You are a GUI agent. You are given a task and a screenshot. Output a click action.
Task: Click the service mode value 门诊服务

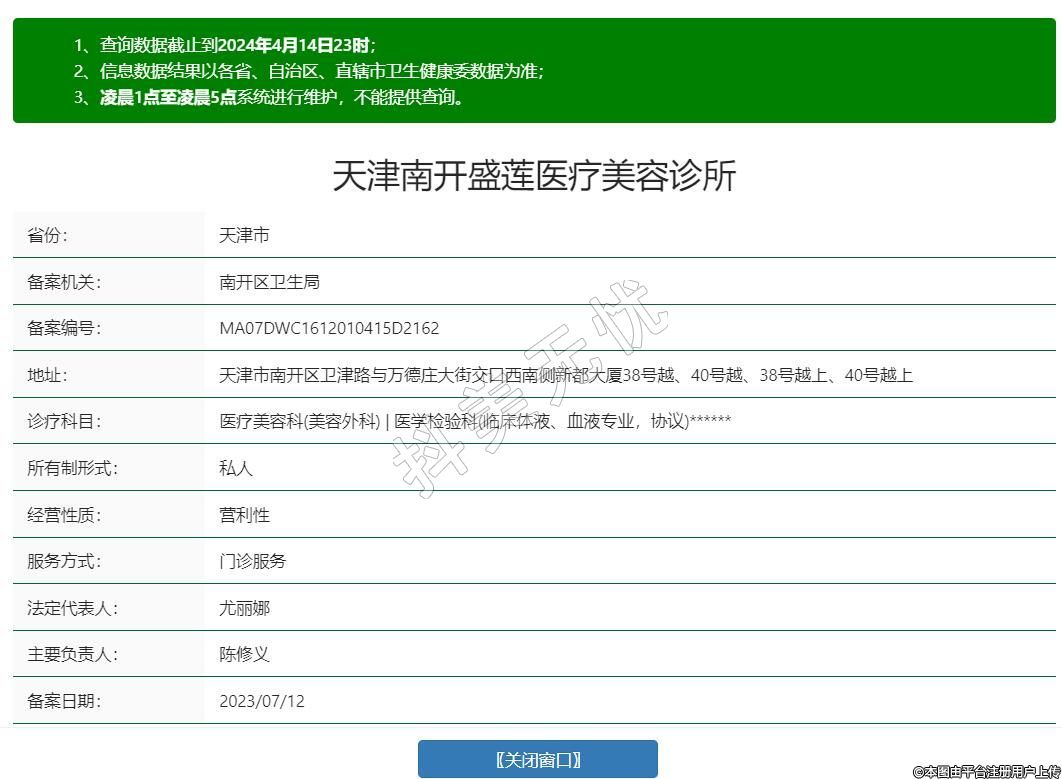point(252,561)
